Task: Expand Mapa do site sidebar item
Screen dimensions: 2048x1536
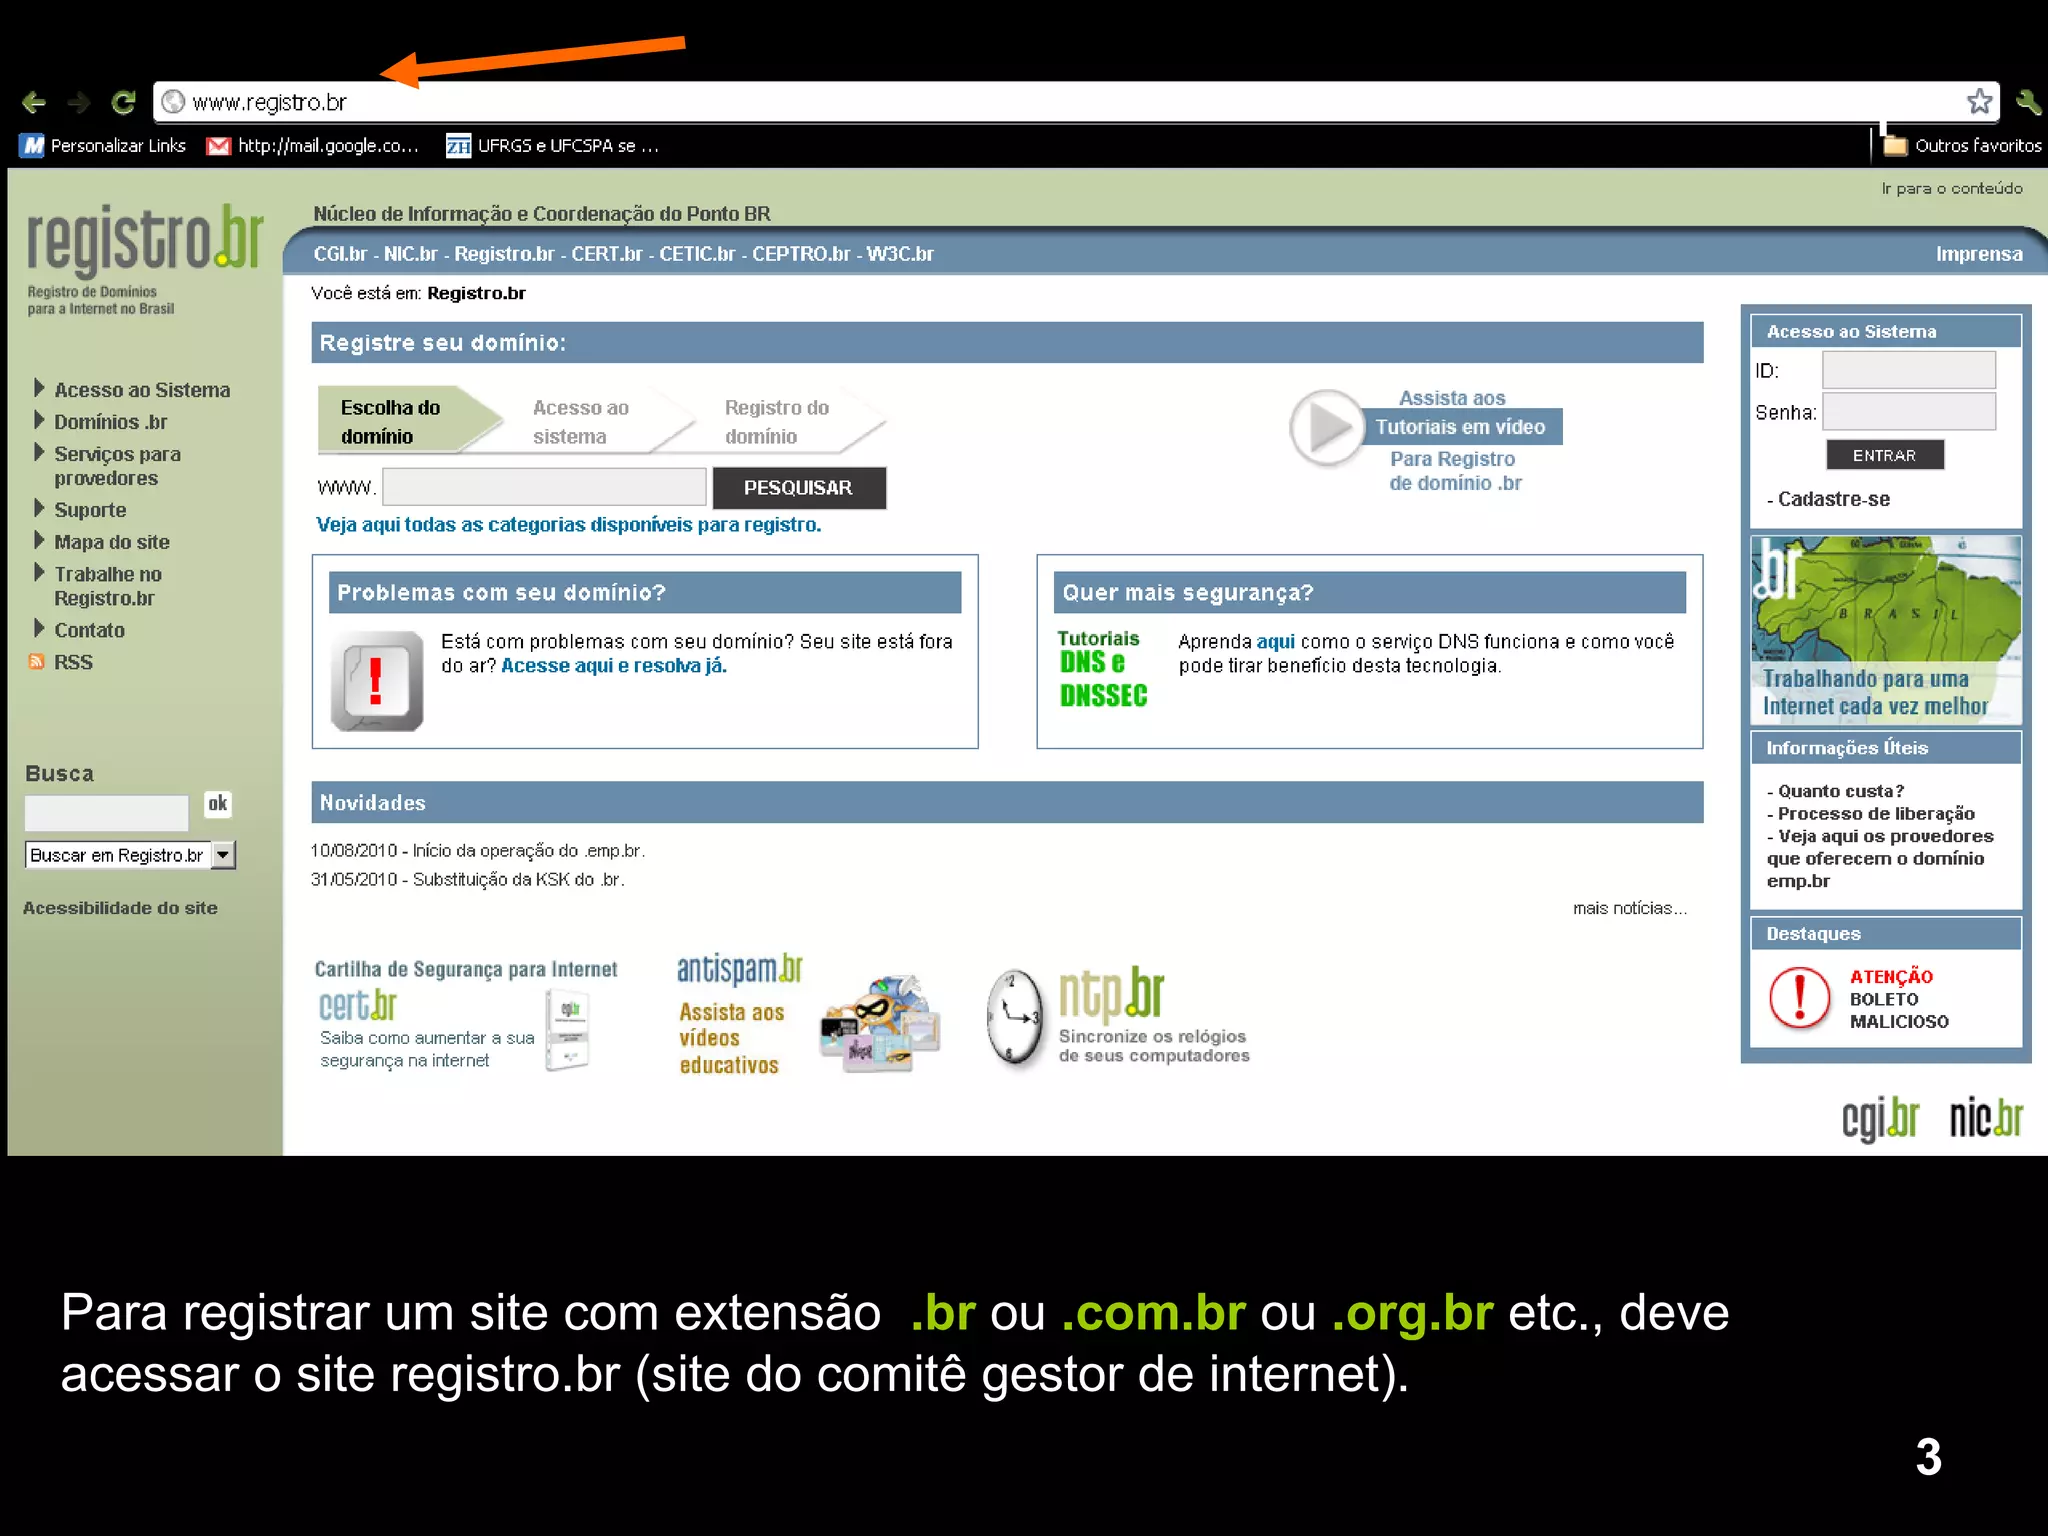Action: pyautogui.click(x=102, y=542)
